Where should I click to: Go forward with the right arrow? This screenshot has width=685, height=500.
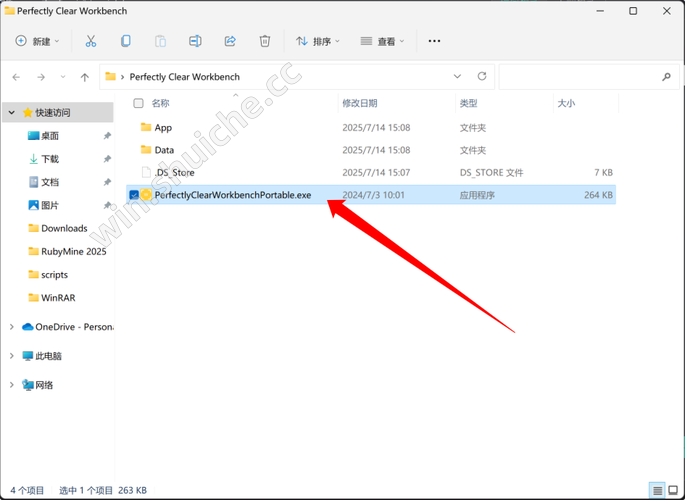tap(41, 77)
